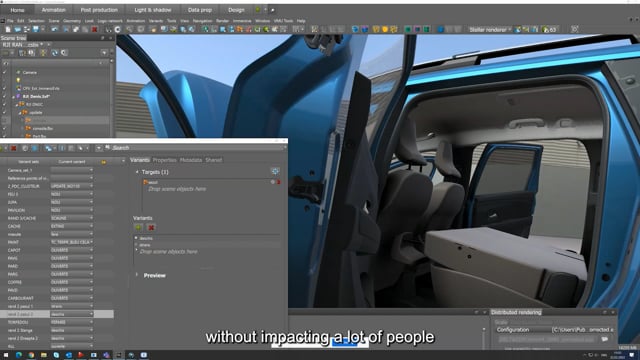Open the Render menu
The height and width of the screenshot is (360, 640).
pyautogui.click(x=222, y=21)
